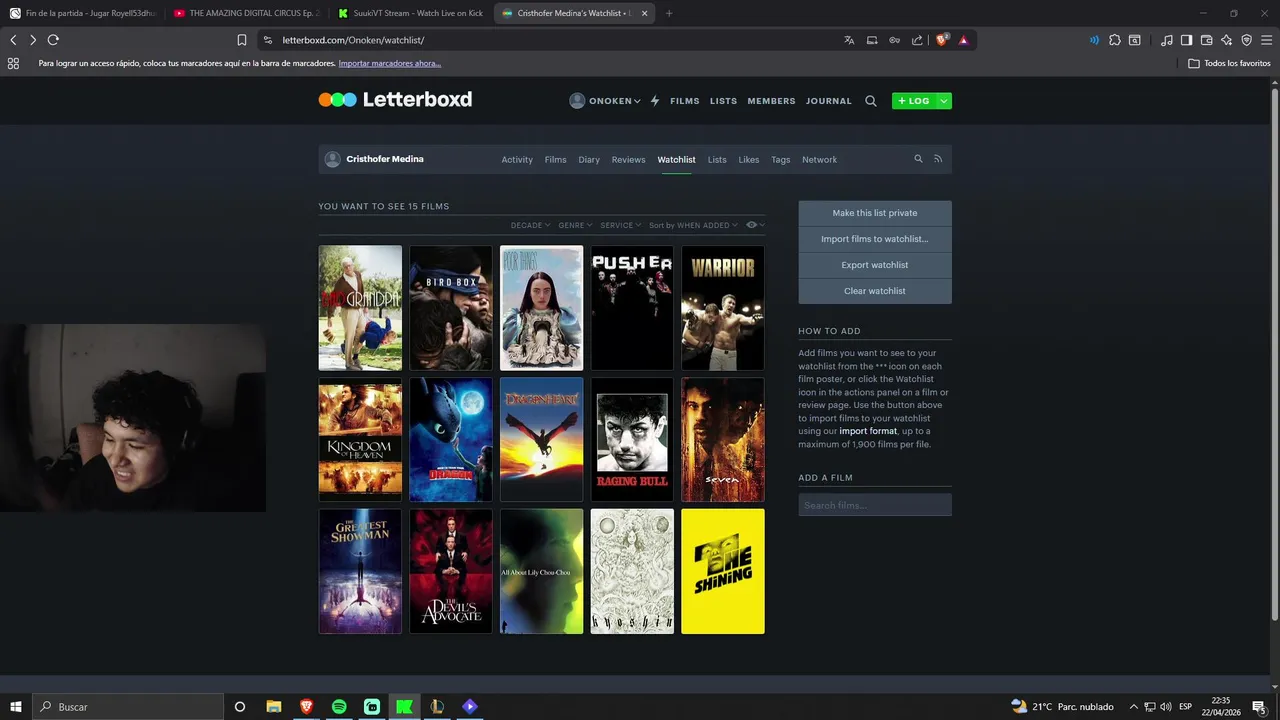The height and width of the screenshot is (720, 1280).
Task: Open a new browser tab
Action: coord(669,13)
